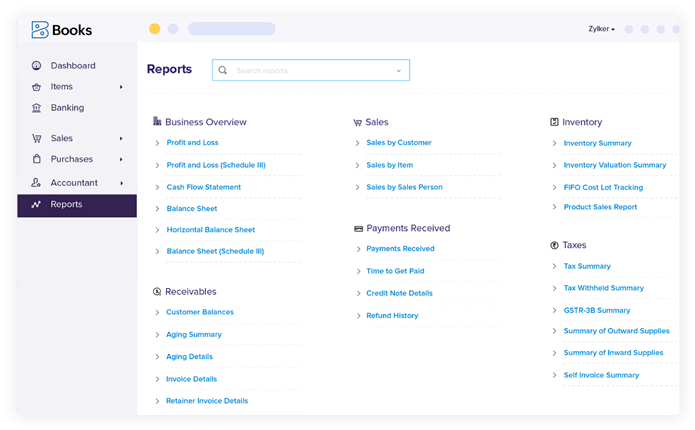Open Purchases in the sidebar
The image size is (695, 430).
pyautogui.click(x=72, y=159)
